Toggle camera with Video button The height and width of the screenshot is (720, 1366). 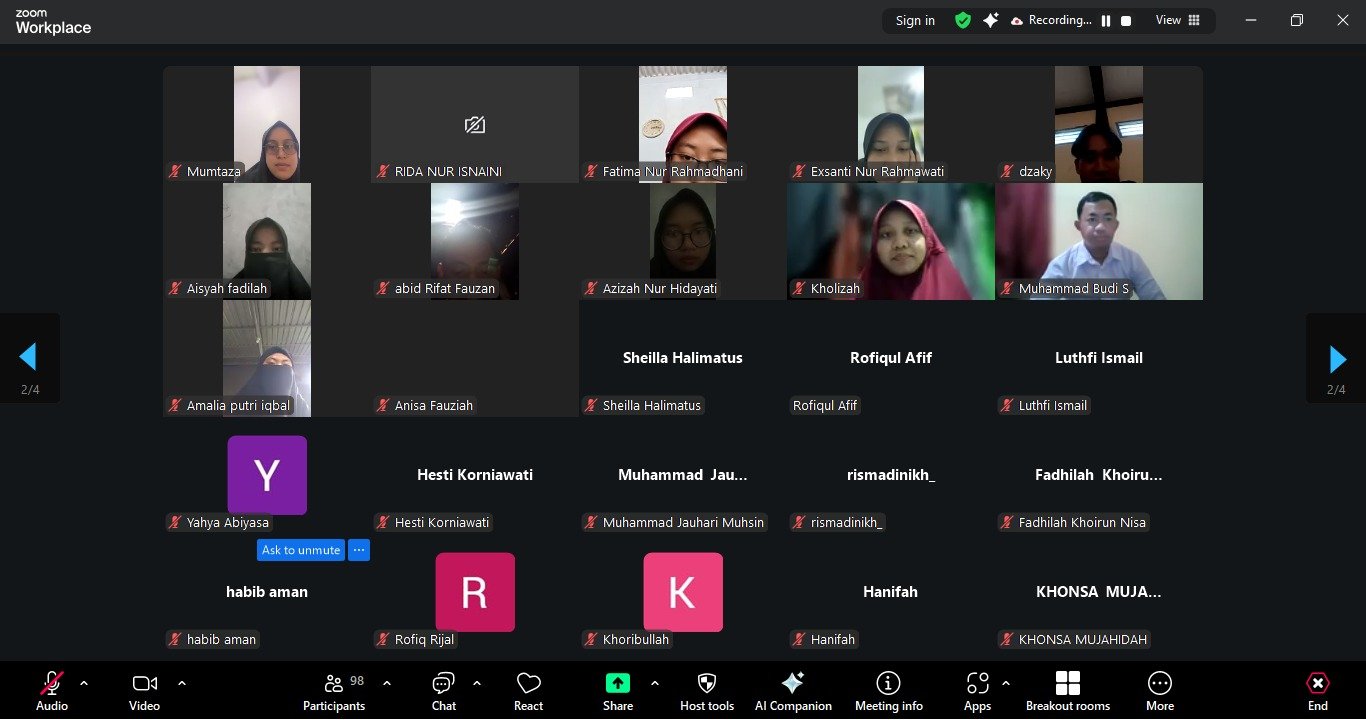(x=144, y=690)
